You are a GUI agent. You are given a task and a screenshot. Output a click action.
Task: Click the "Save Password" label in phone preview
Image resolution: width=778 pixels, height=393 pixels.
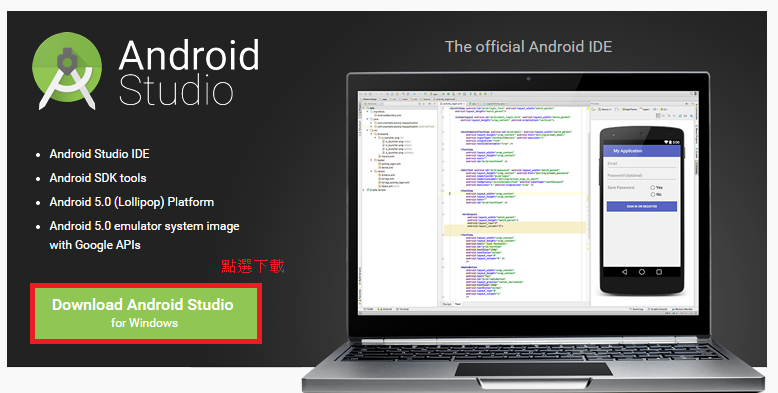[621, 188]
